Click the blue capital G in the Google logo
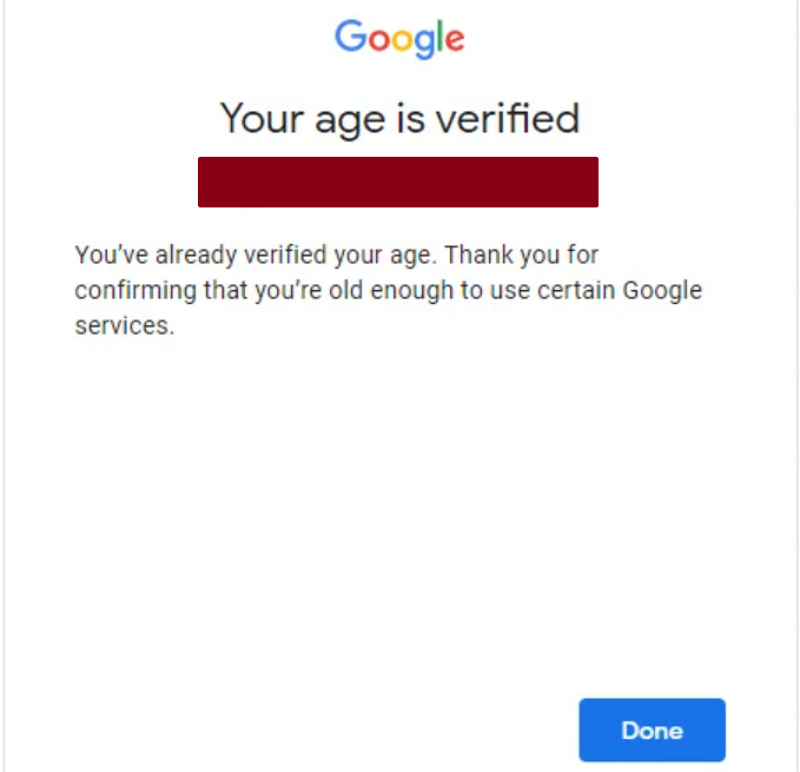This screenshot has height=772, width=800. (351, 38)
